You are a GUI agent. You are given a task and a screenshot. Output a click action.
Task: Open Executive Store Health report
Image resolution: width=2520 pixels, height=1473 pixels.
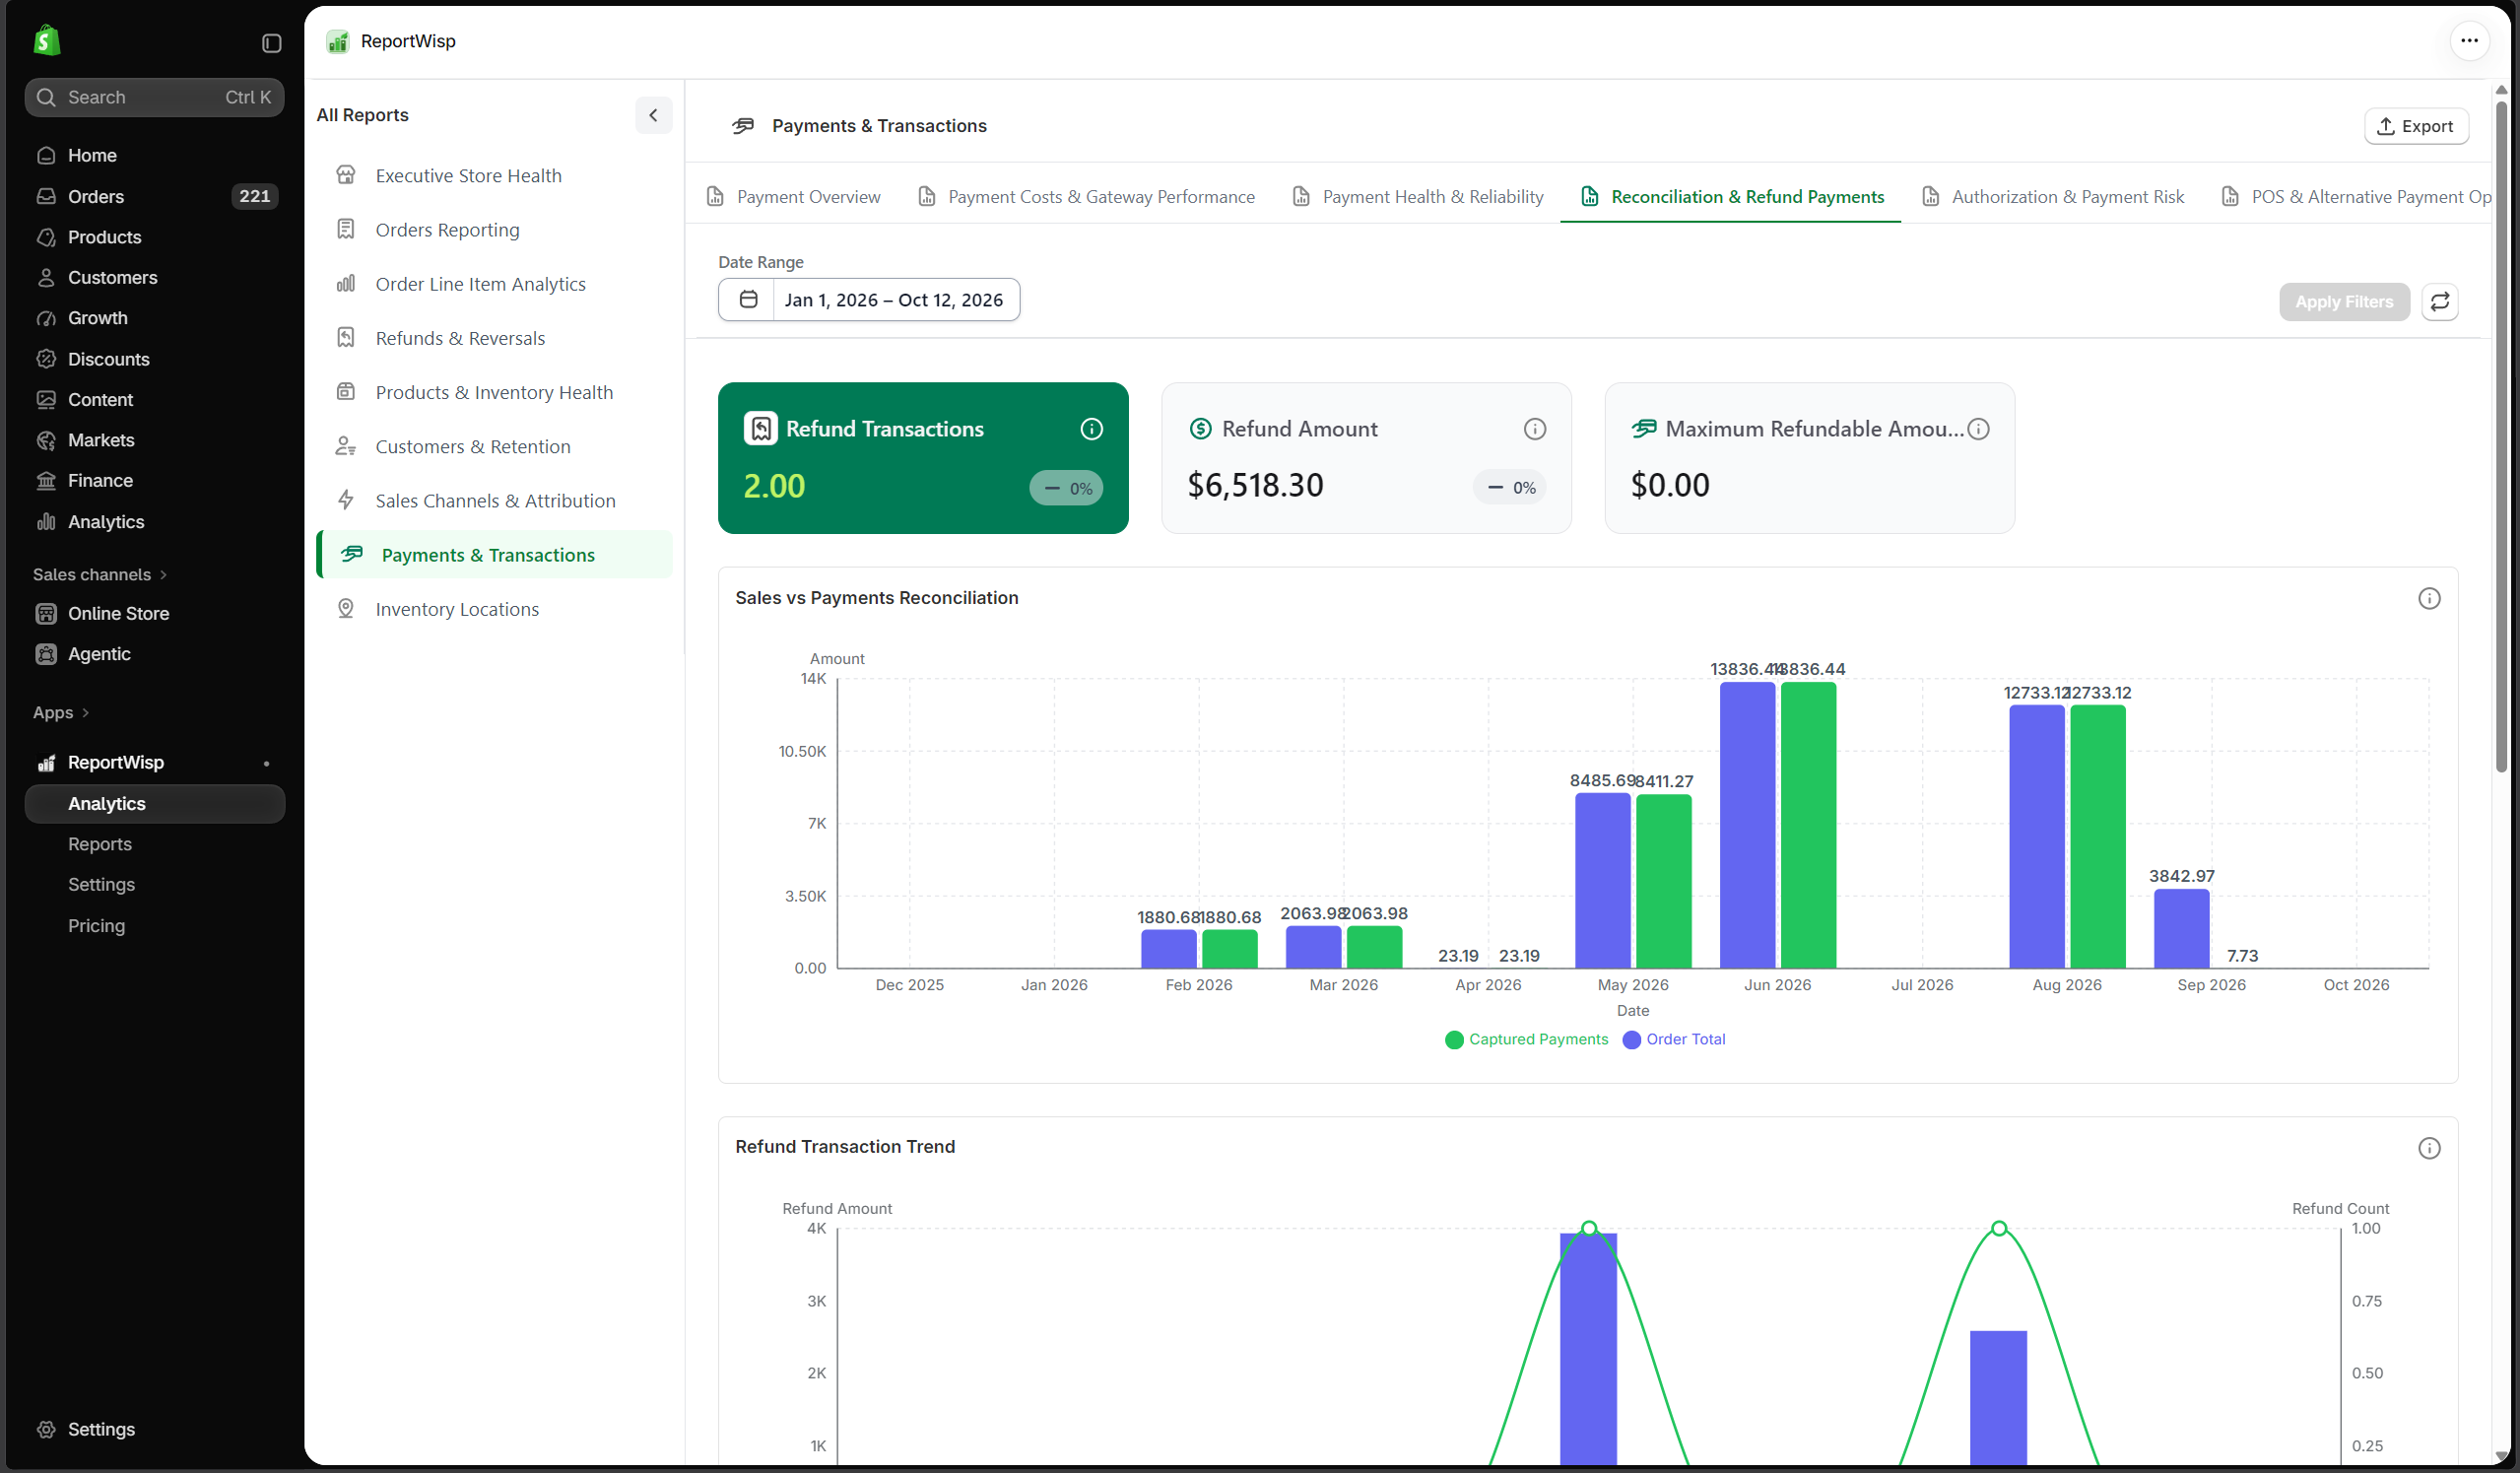point(494,176)
